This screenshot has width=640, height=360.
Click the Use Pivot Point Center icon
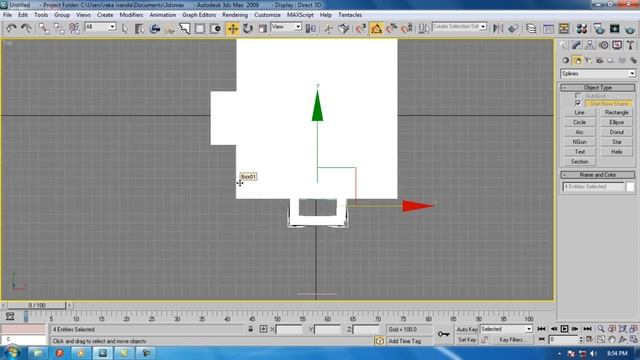(x=311, y=28)
